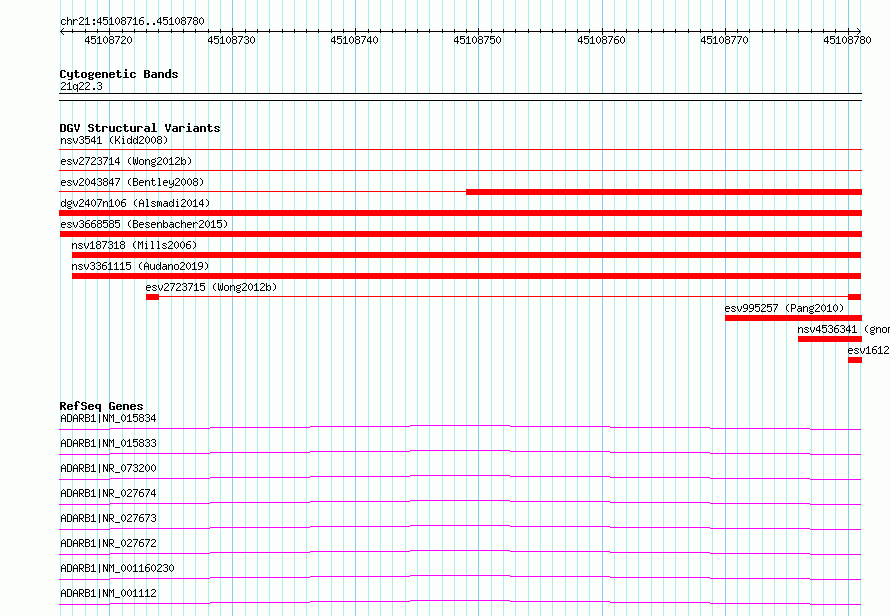Open transcript ADARB1|NM_001112
Viewport: 890px width, 616px height.
pyautogui.click(x=108, y=593)
